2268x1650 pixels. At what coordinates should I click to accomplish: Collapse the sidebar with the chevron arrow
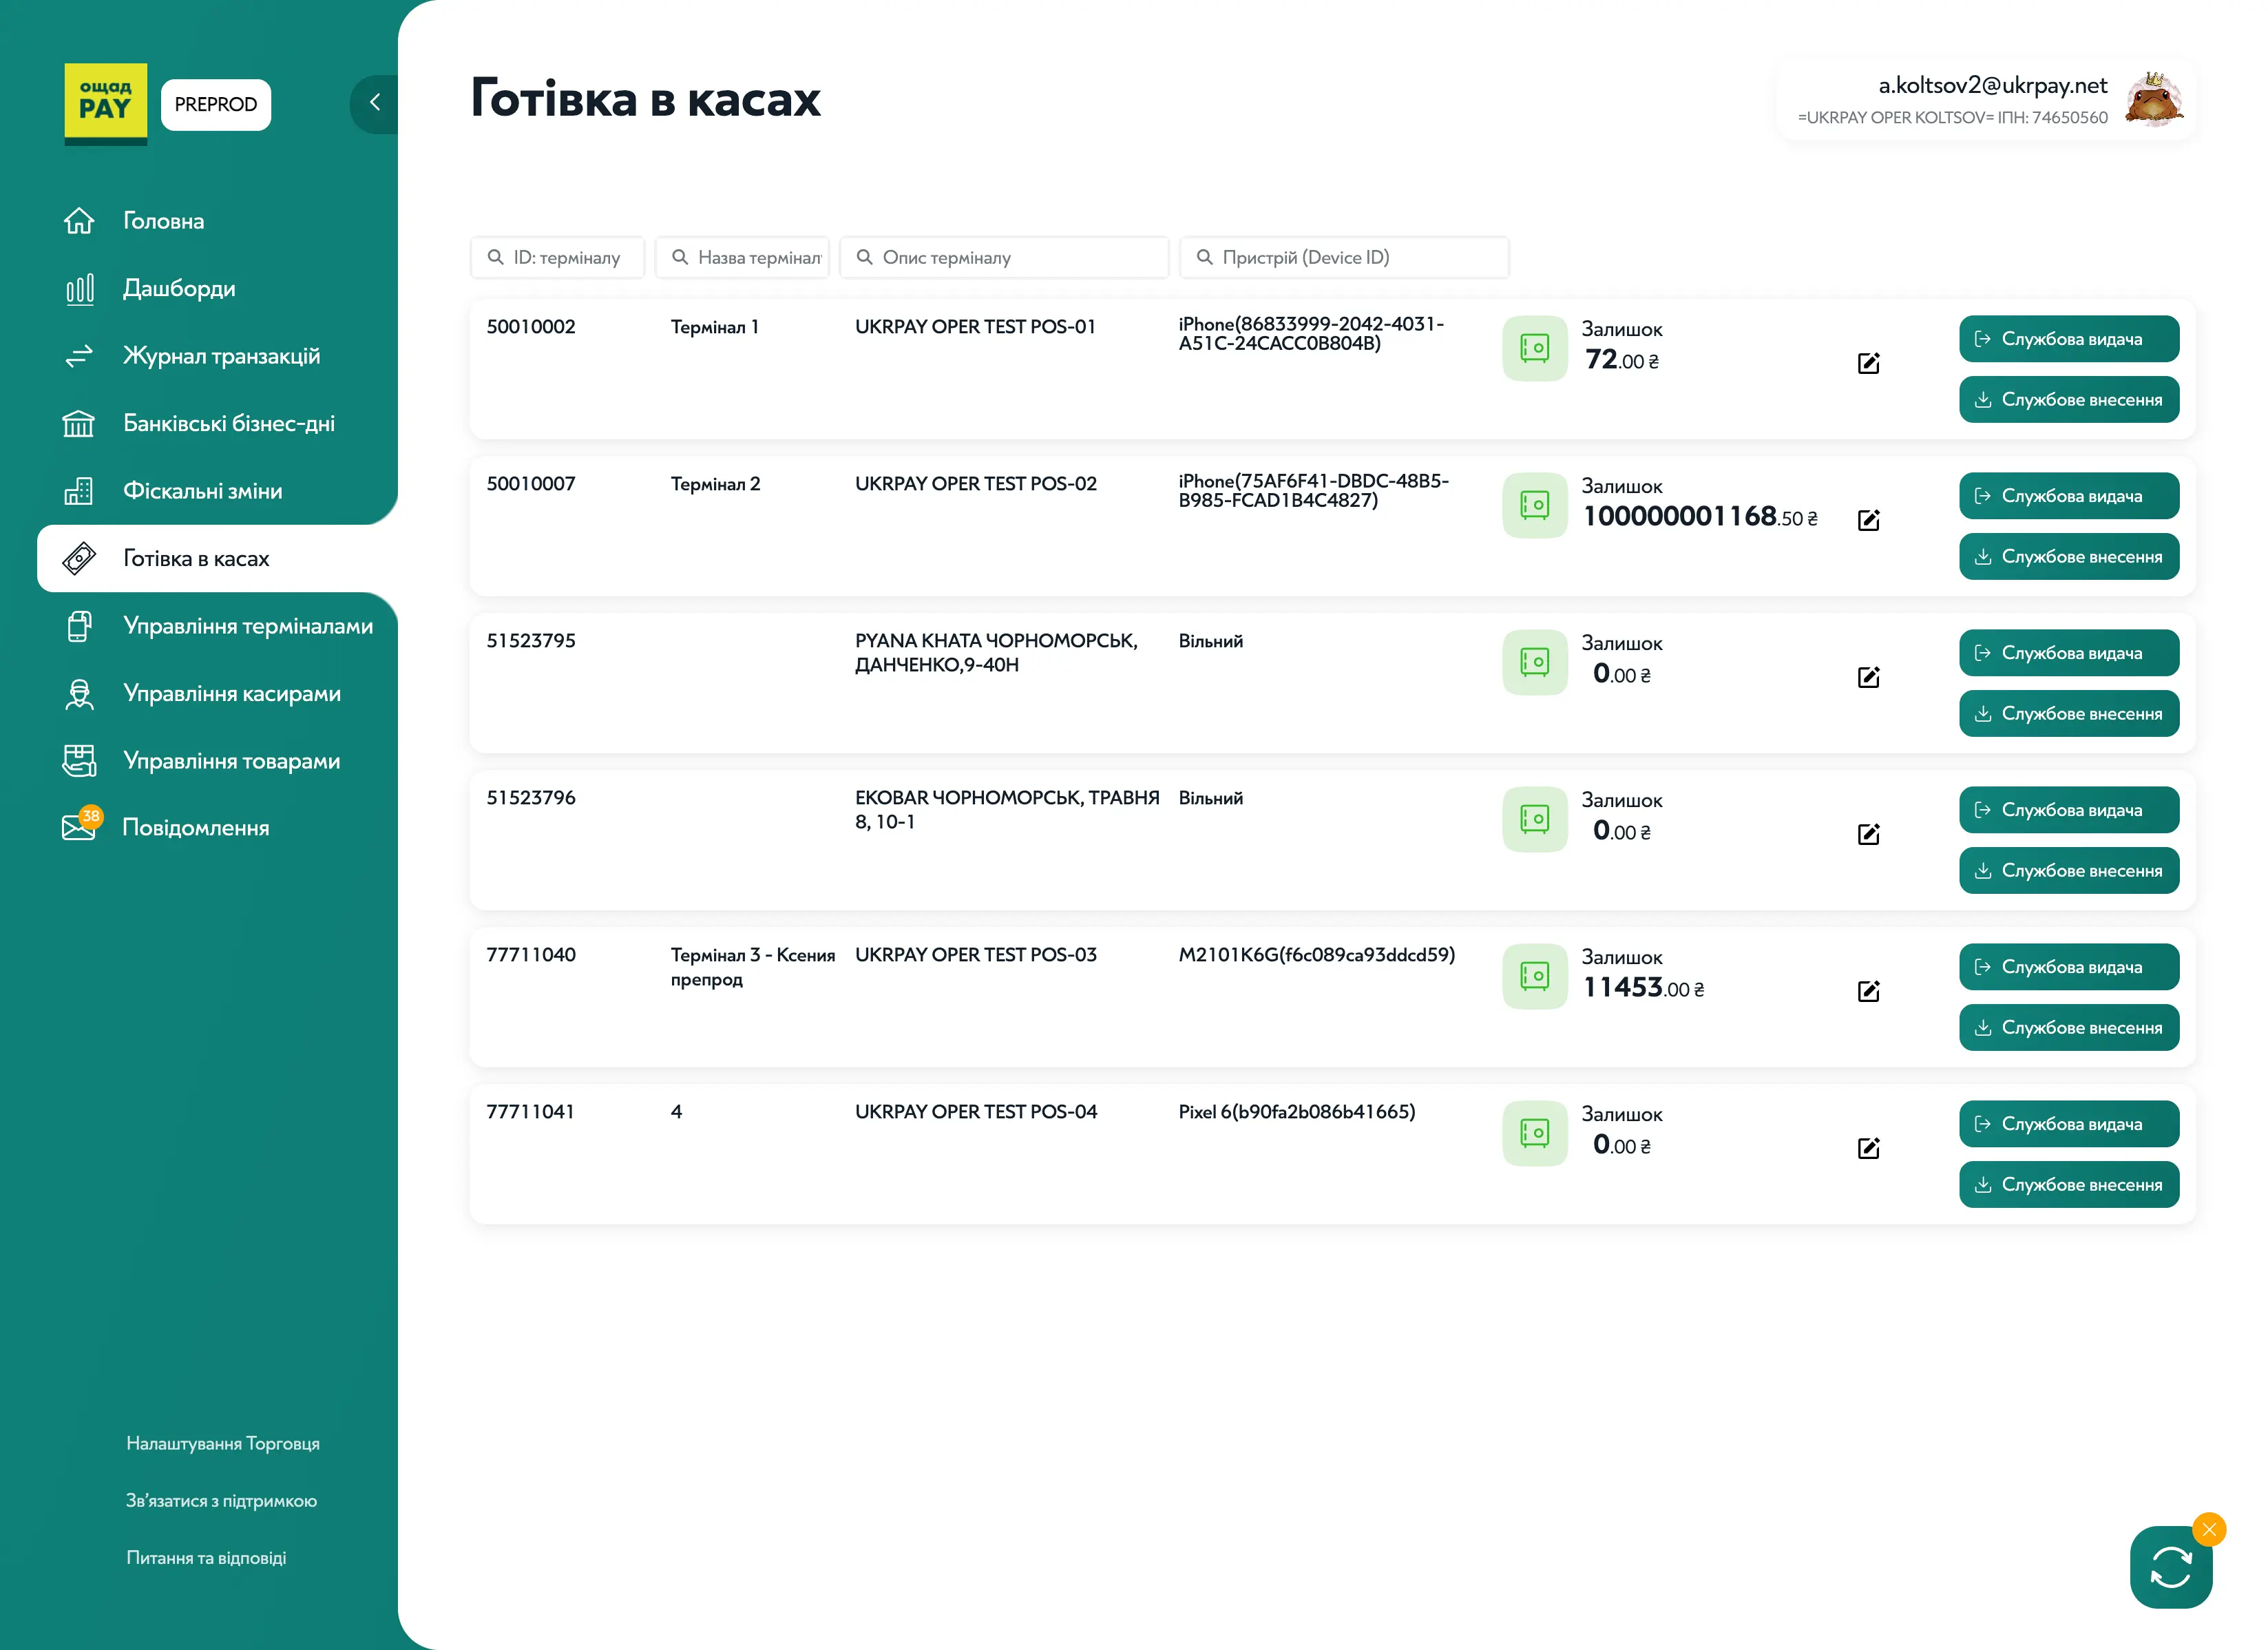point(375,102)
